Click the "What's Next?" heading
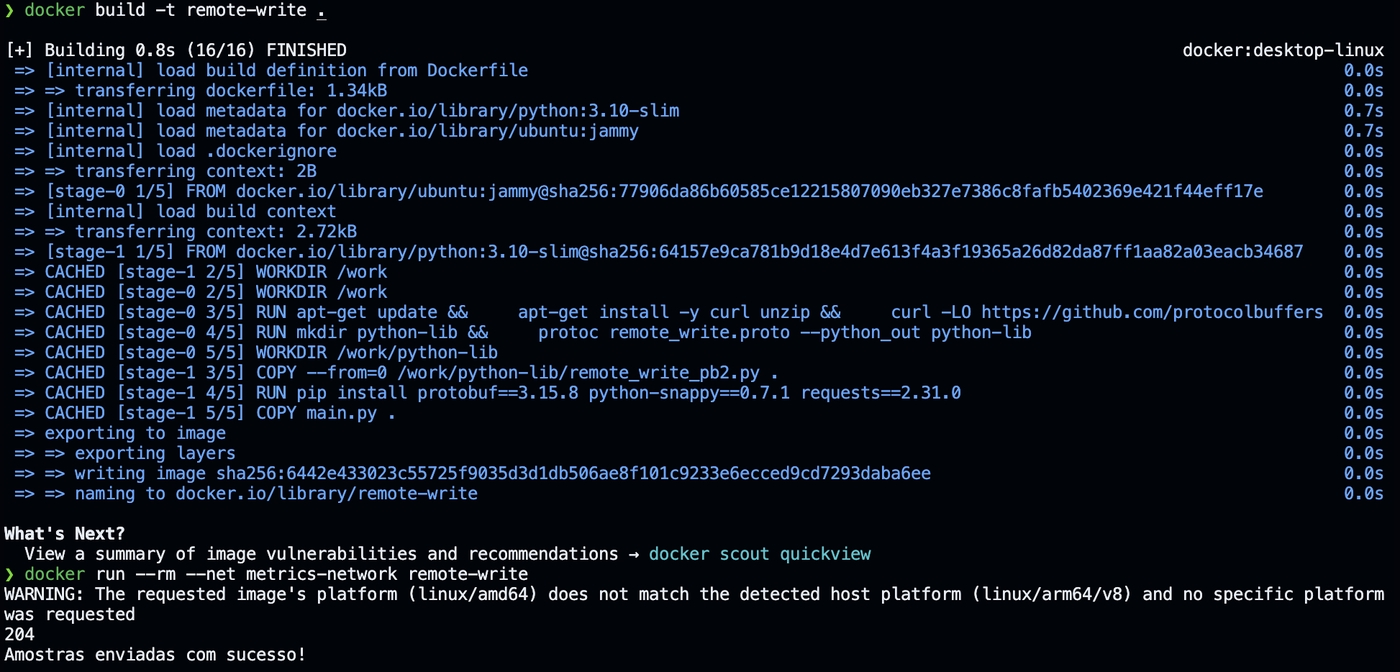The height and width of the screenshot is (672, 1400). (65, 534)
